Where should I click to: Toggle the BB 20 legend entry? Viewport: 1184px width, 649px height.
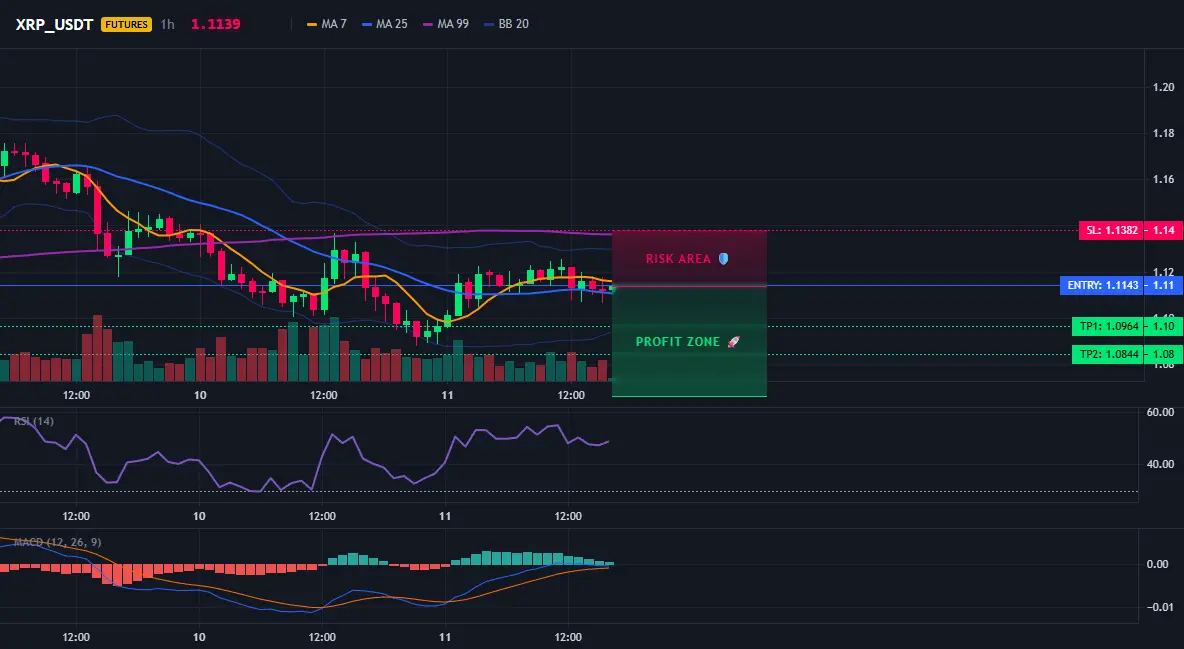(x=506, y=24)
